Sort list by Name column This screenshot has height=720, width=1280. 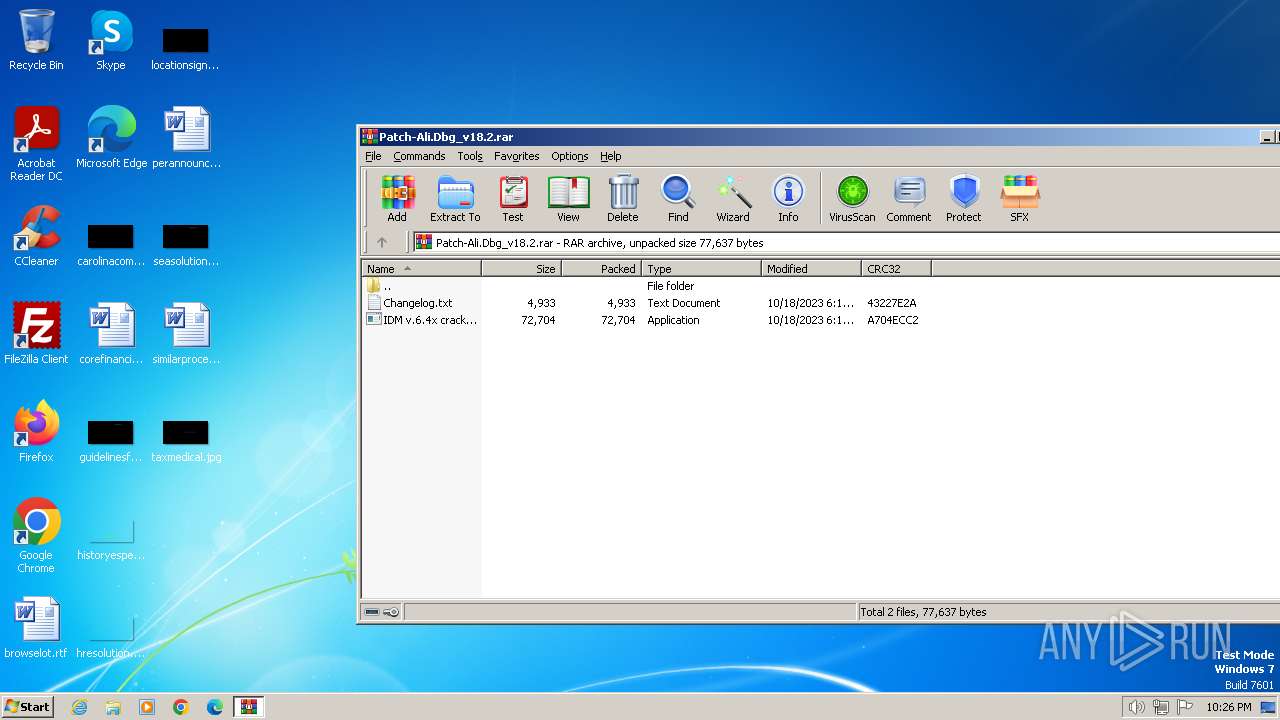pos(421,268)
